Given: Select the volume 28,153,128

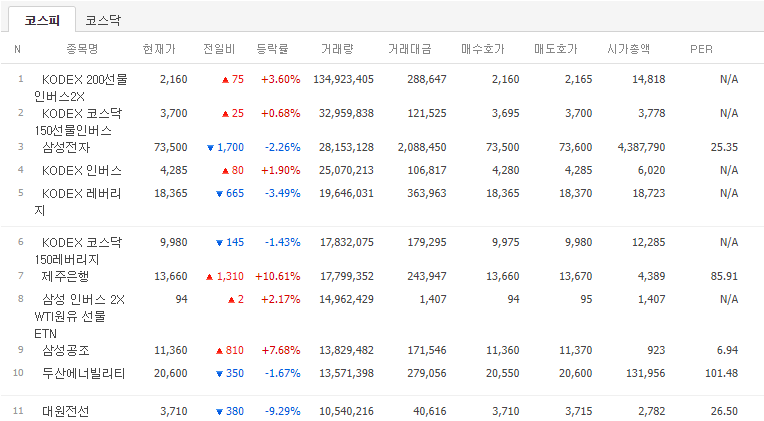Looking at the screenshot, I should coord(346,147).
